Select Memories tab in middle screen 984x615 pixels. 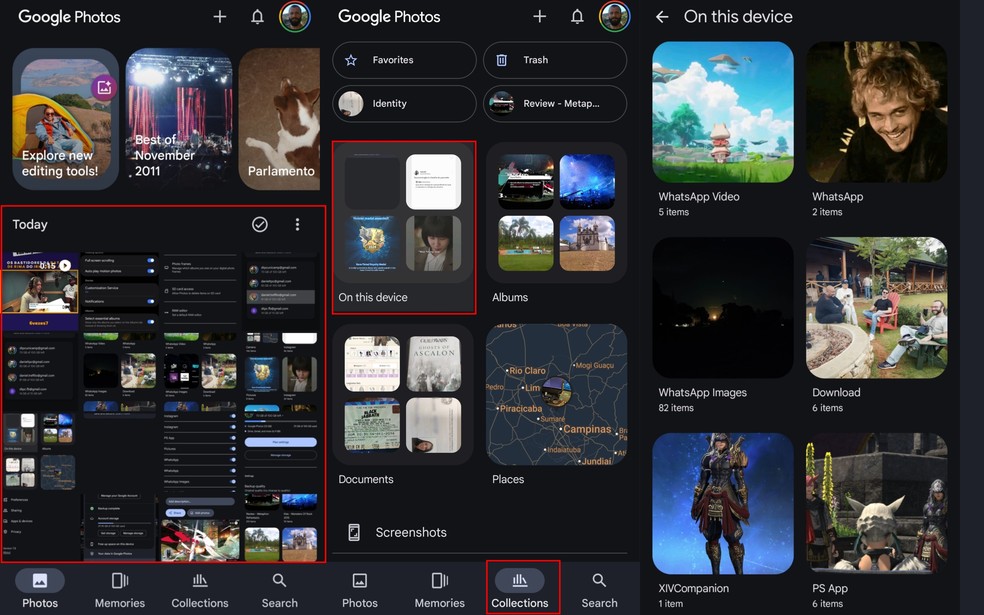(439, 589)
